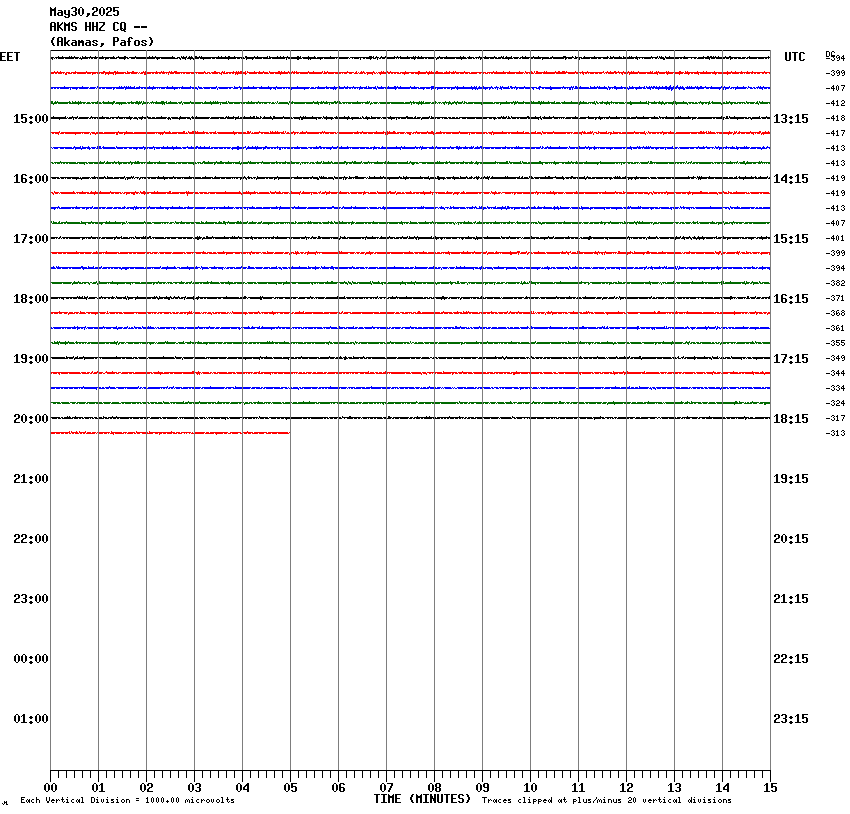Click the 23:15 UTC time label
The width and height of the screenshot is (850, 814).
791,719
